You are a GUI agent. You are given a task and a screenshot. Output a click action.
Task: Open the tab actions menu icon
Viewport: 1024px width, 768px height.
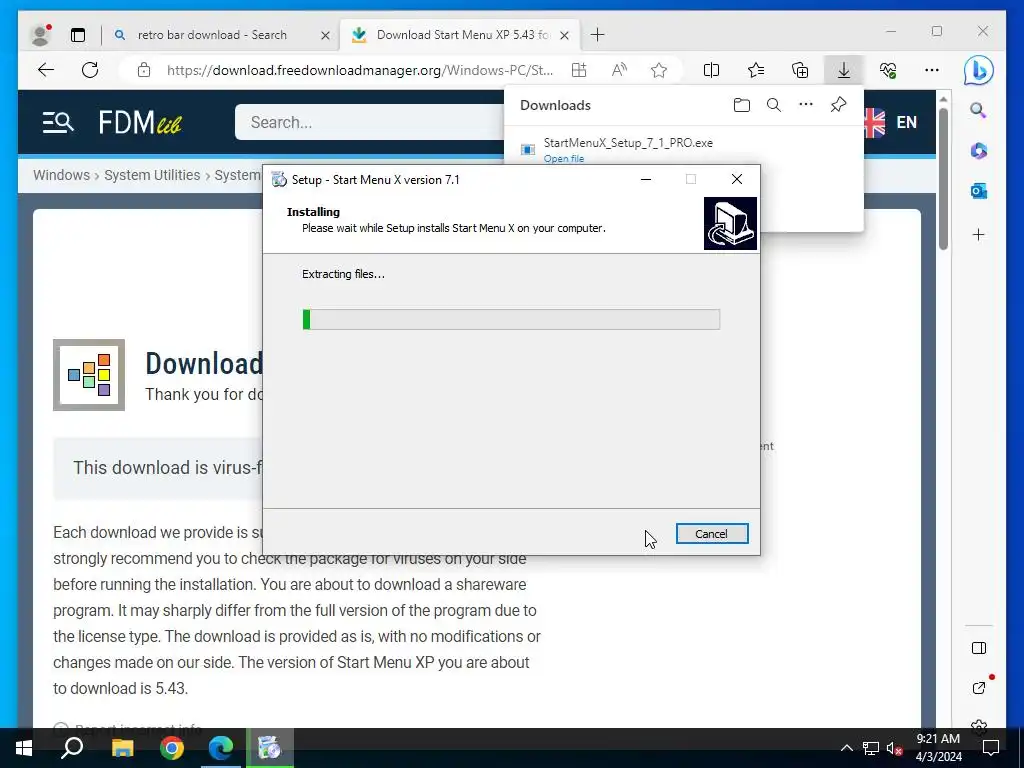pos(78,35)
